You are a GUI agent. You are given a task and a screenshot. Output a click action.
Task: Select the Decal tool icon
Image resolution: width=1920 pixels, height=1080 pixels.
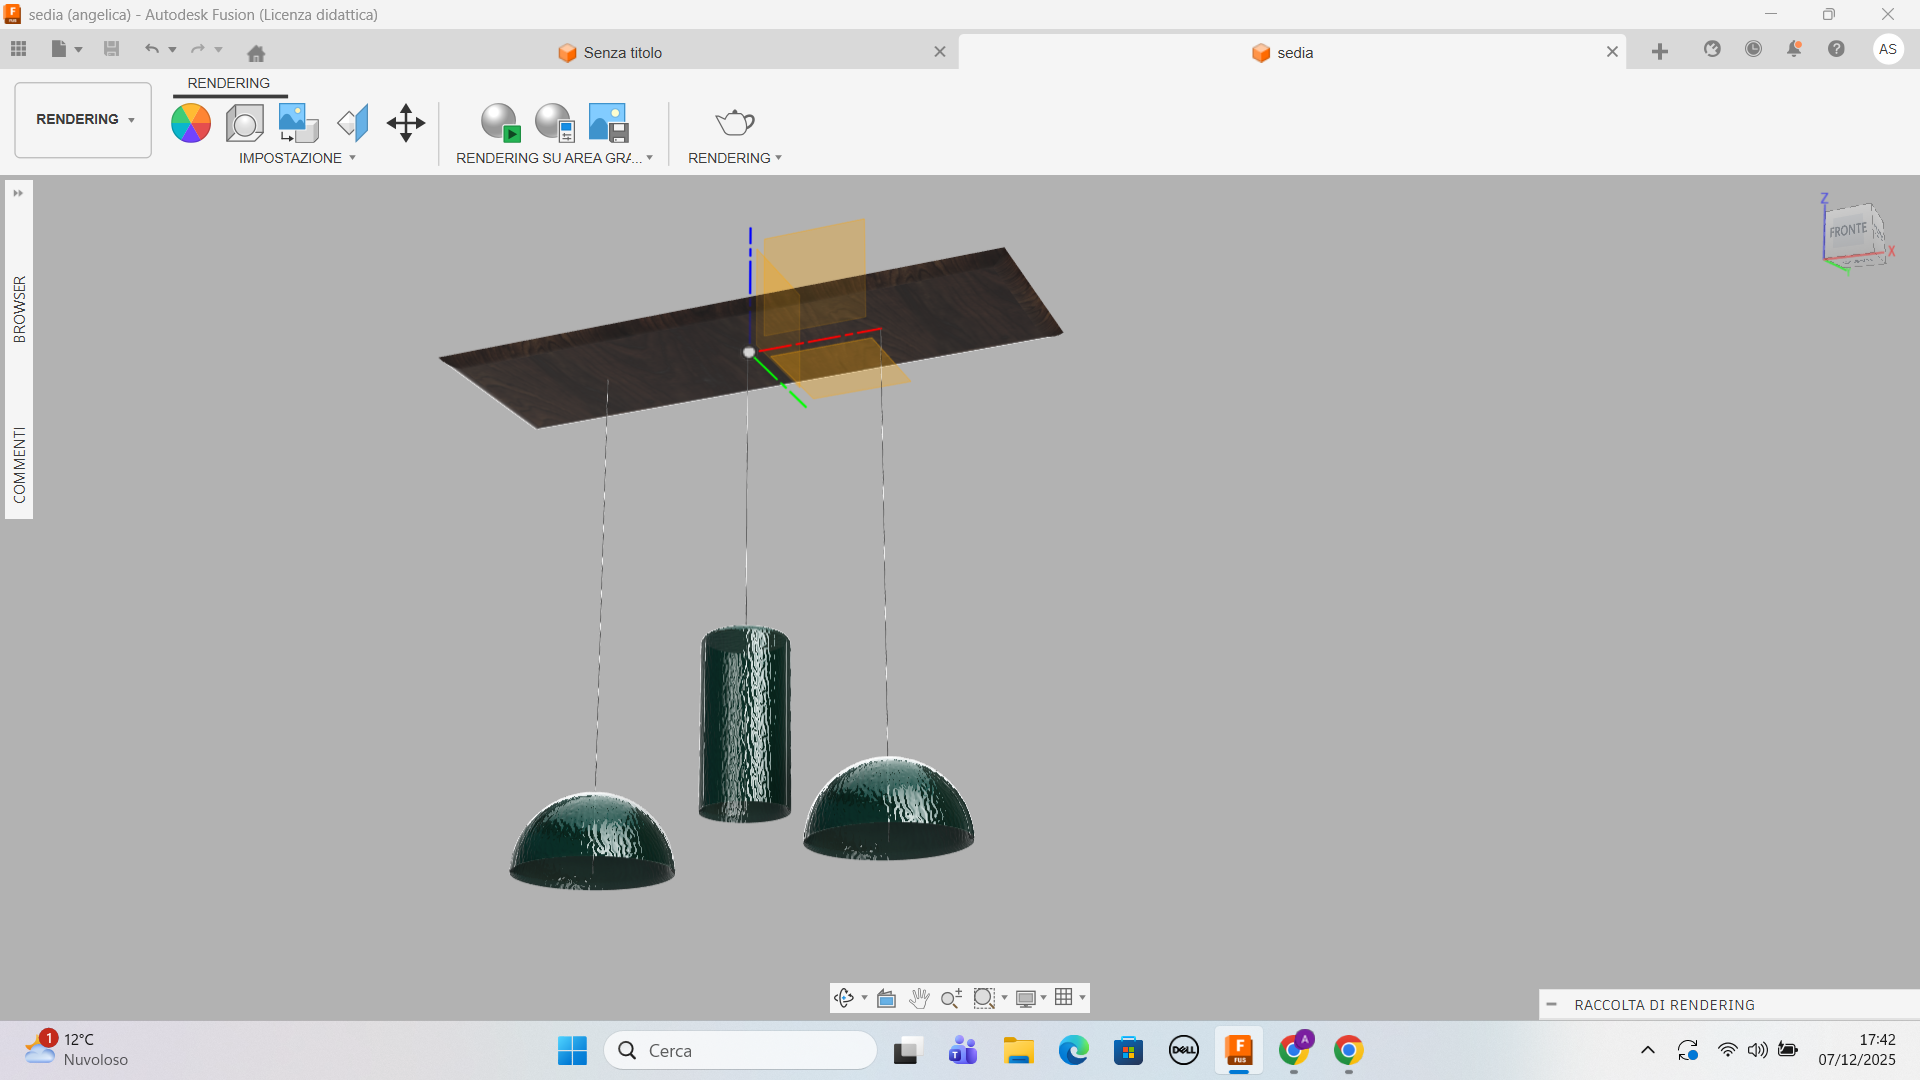coord(298,123)
